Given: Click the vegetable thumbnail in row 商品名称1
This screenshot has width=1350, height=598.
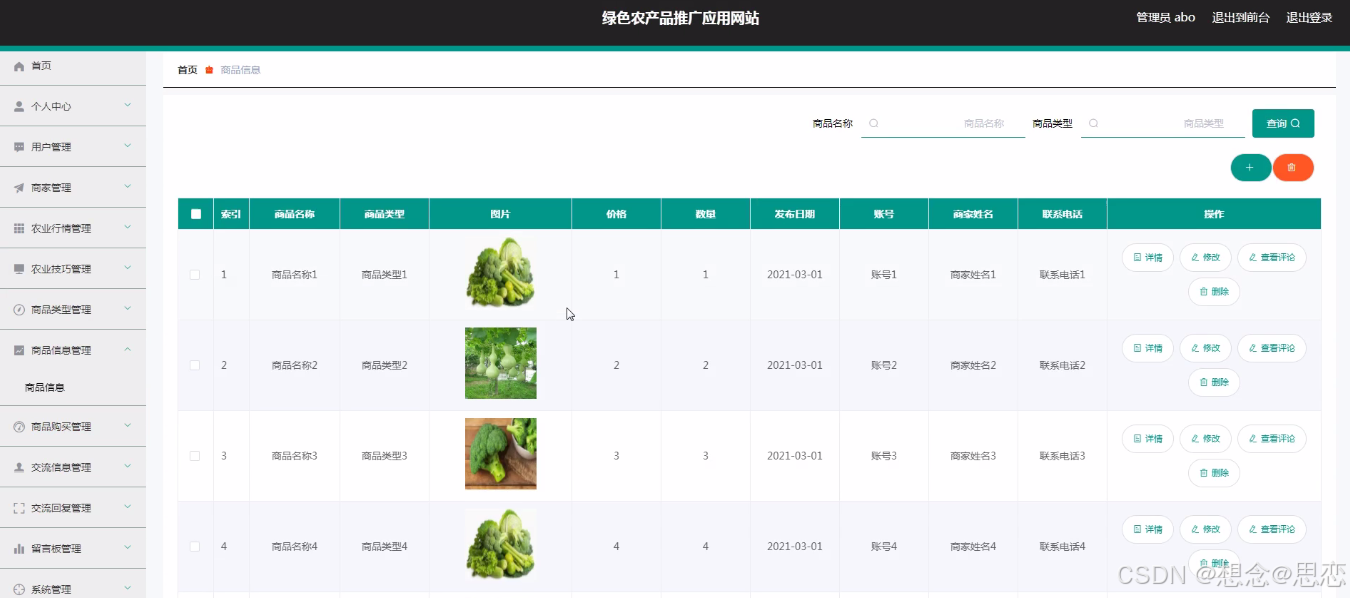Looking at the screenshot, I should (x=500, y=272).
